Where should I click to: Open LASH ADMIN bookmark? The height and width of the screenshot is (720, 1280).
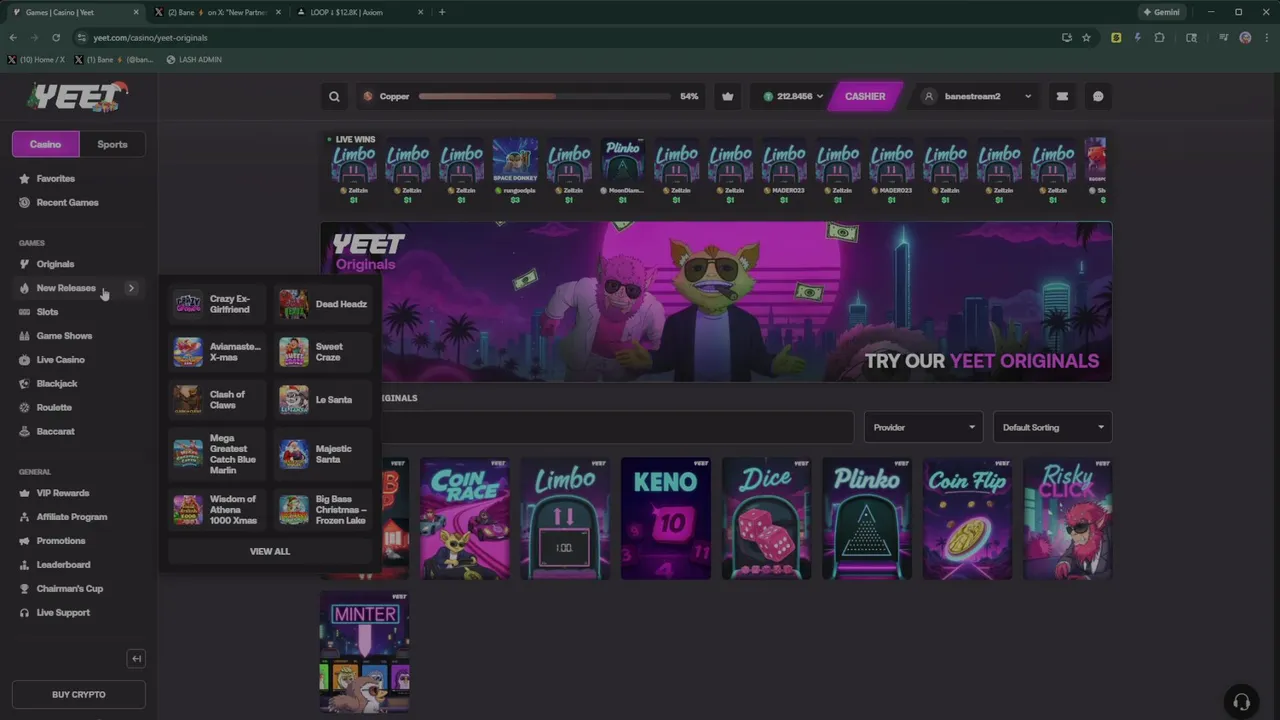pos(194,59)
